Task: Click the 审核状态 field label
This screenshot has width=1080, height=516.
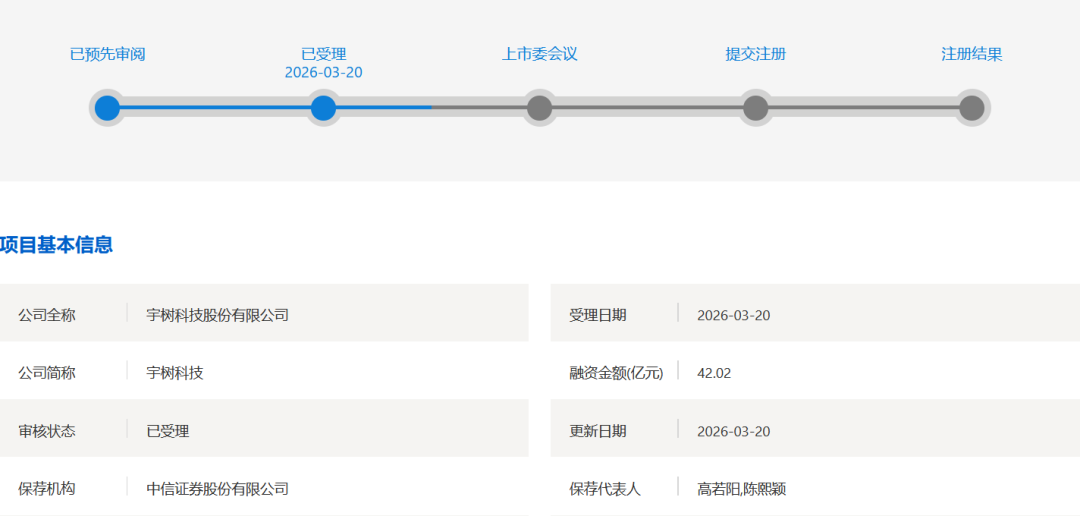Action: click(x=47, y=431)
